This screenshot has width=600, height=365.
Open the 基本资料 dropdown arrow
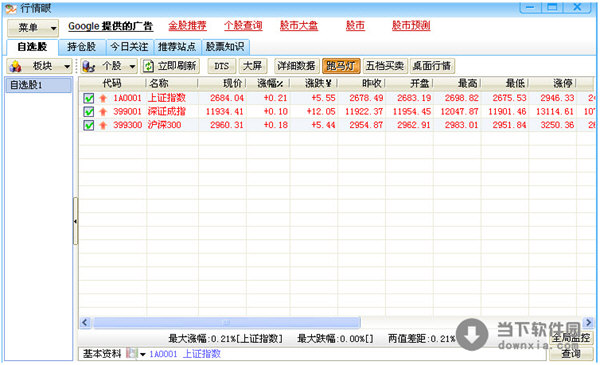click(143, 354)
